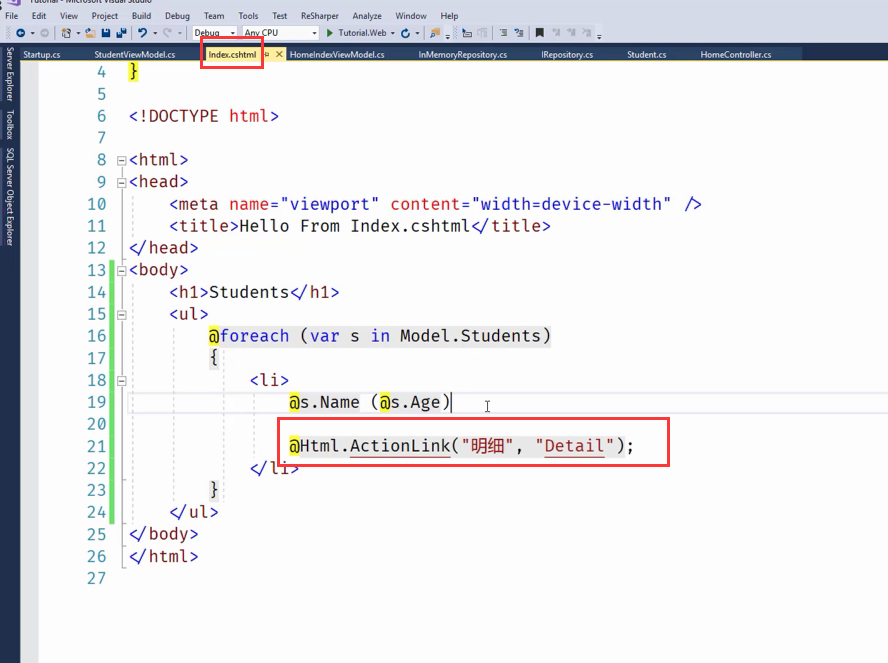
Task: Click the Open File folder icon
Action: 91,33
